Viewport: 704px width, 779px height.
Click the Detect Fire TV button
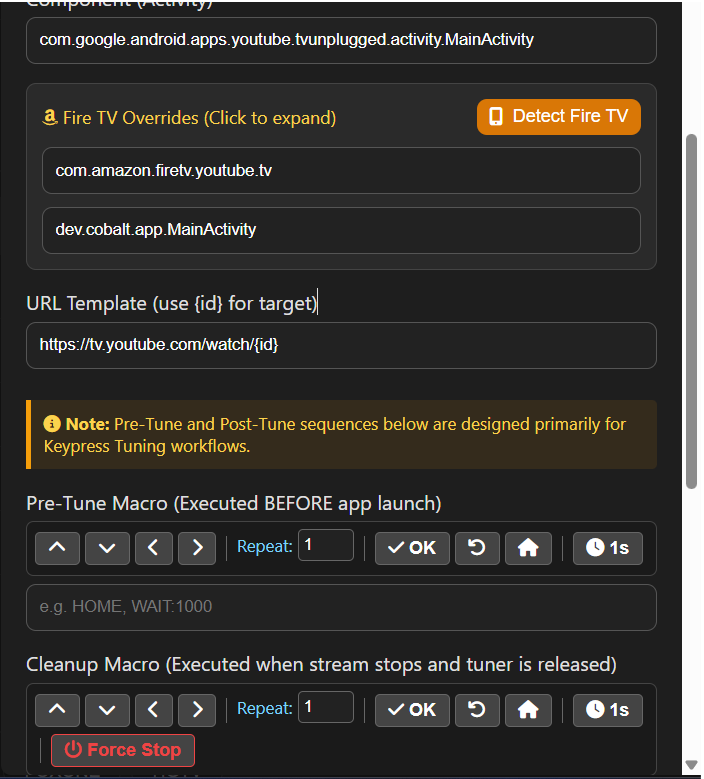[x=558, y=117]
